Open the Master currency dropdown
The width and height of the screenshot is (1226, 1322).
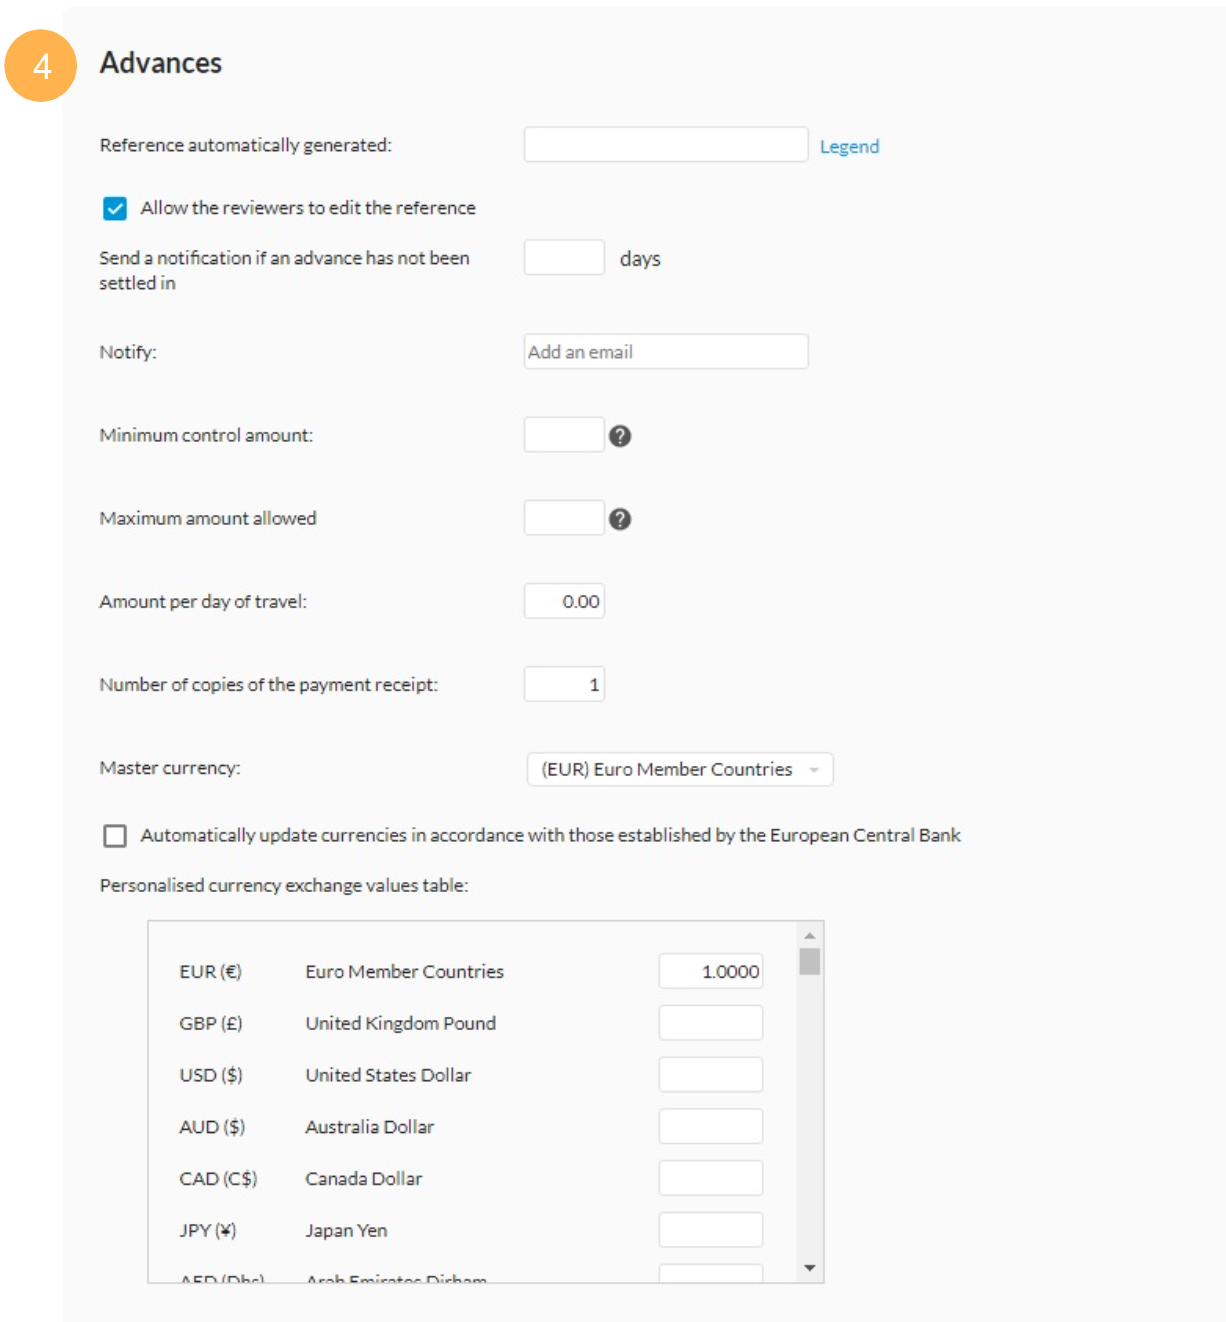(x=680, y=769)
